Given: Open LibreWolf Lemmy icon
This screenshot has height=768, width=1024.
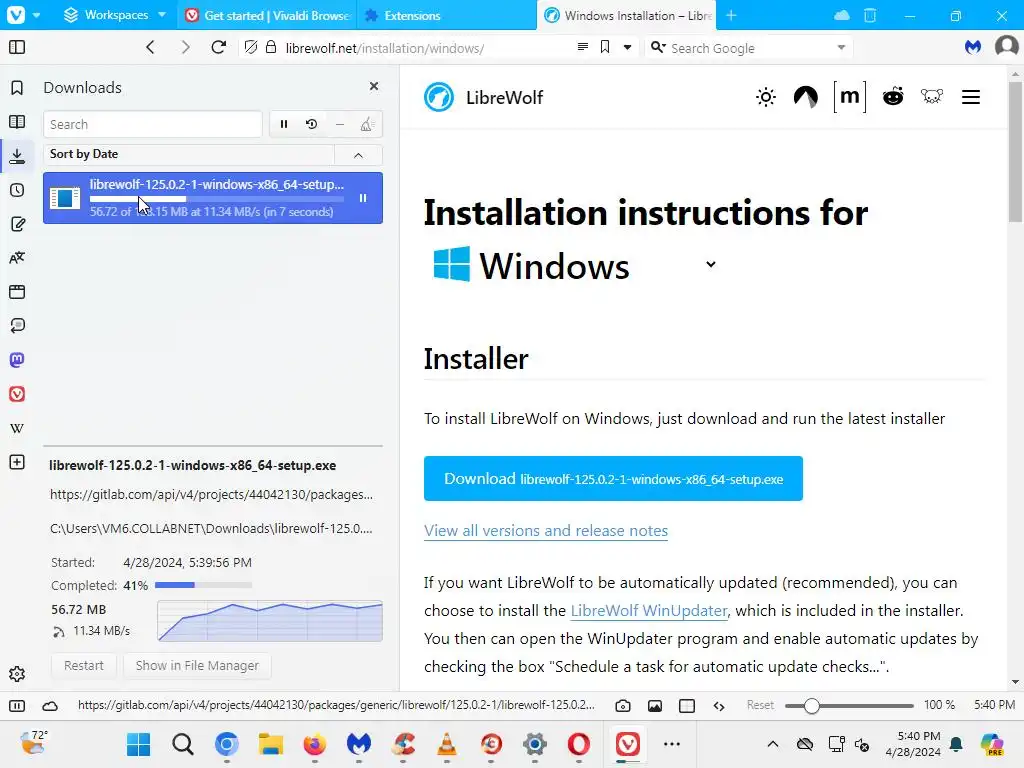Looking at the screenshot, I should (932, 97).
